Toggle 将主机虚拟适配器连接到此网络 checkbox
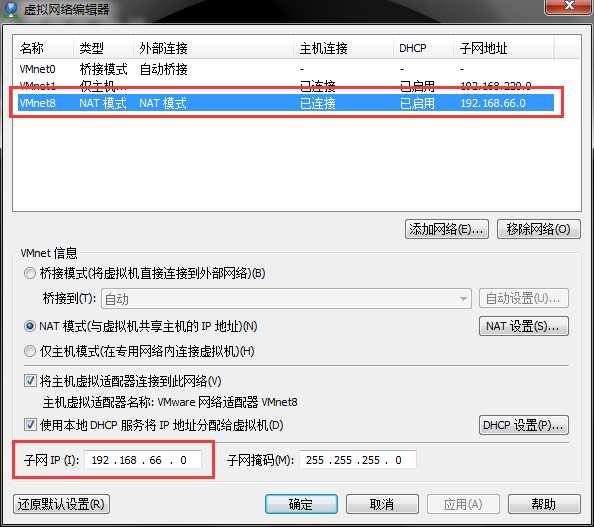594x527 pixels. [x=30, y=381]
